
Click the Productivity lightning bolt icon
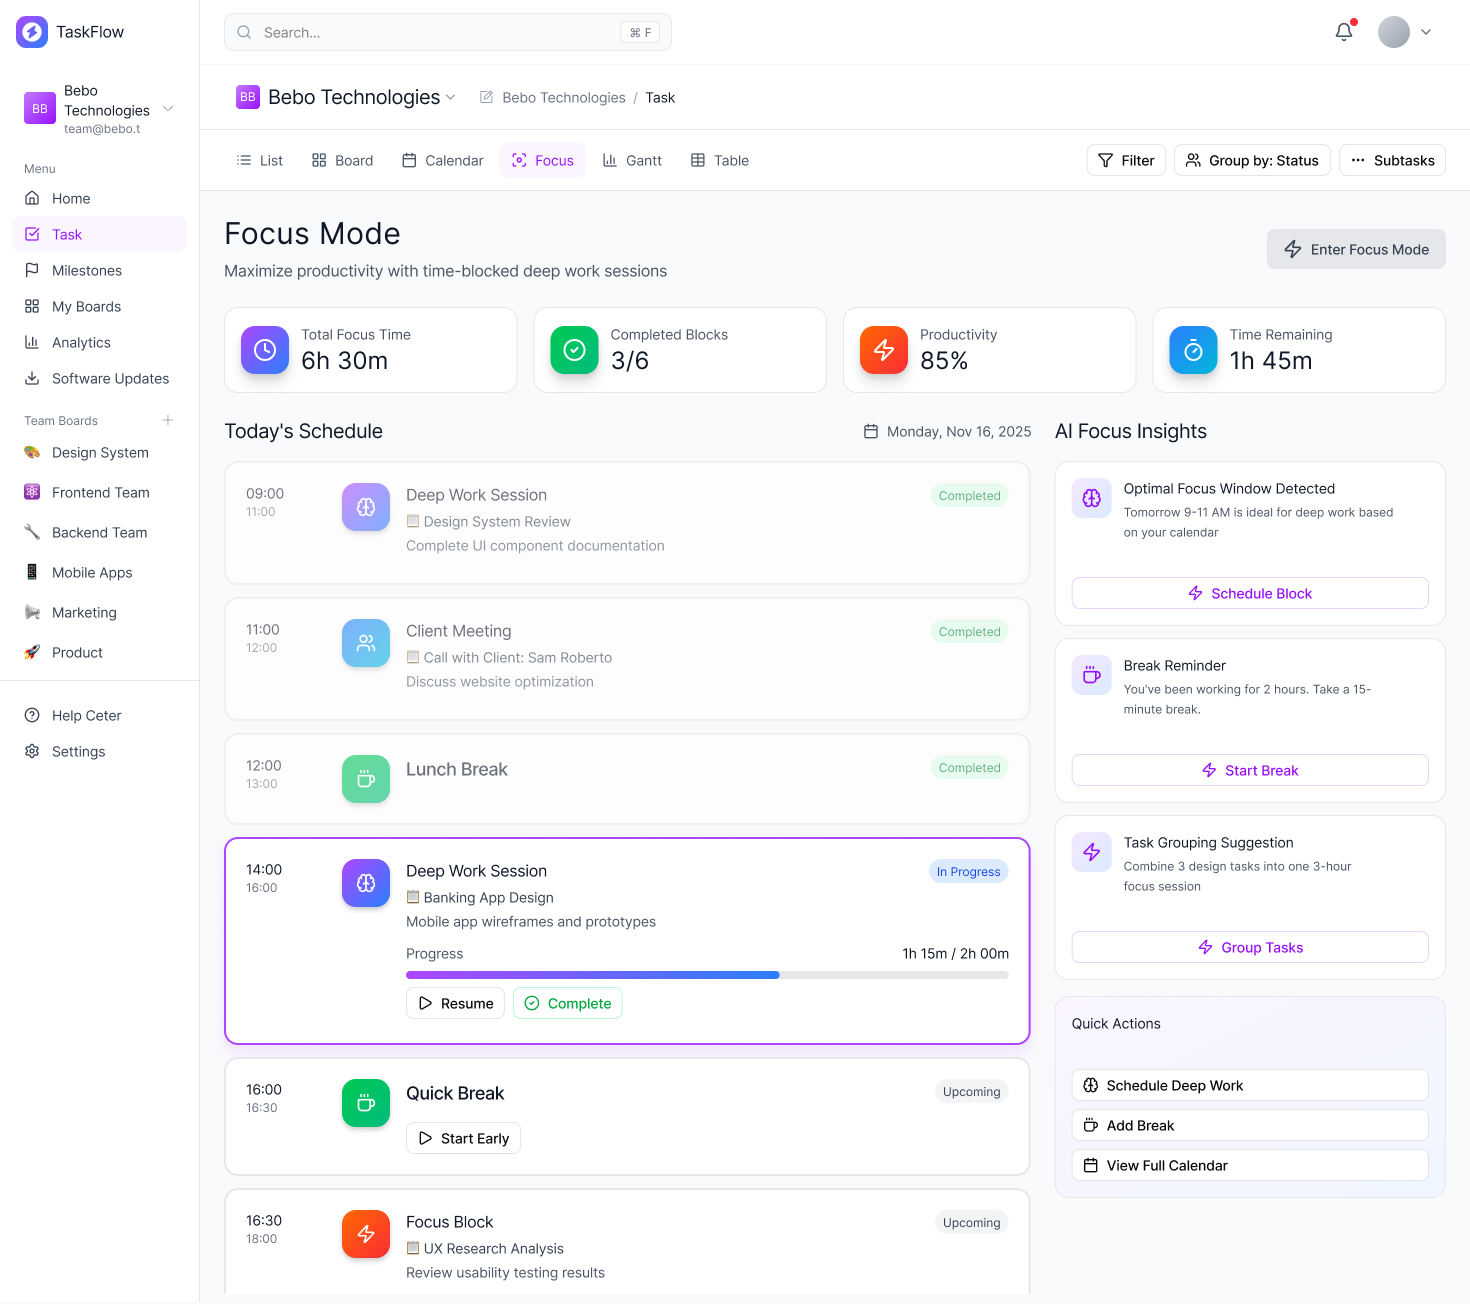point(884,350)
